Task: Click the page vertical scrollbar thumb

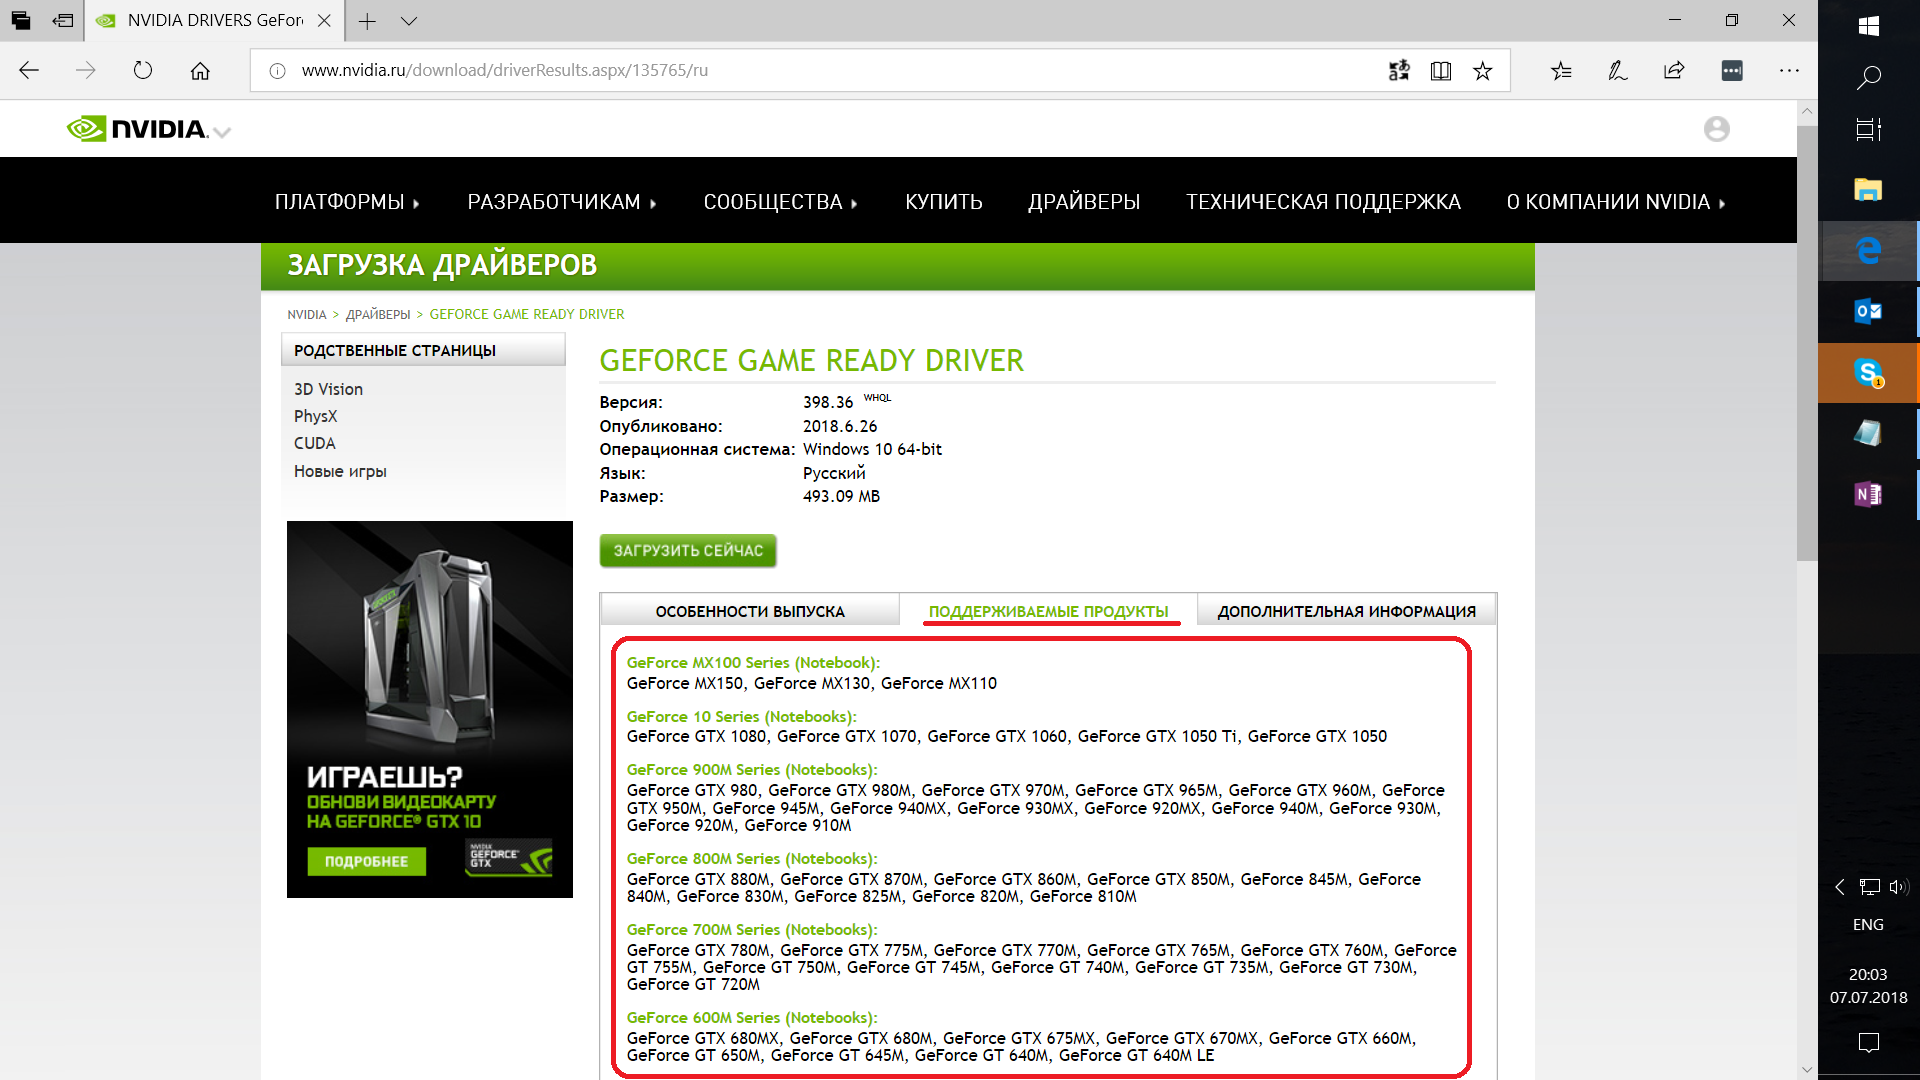Action: [x=1806, y=342]
